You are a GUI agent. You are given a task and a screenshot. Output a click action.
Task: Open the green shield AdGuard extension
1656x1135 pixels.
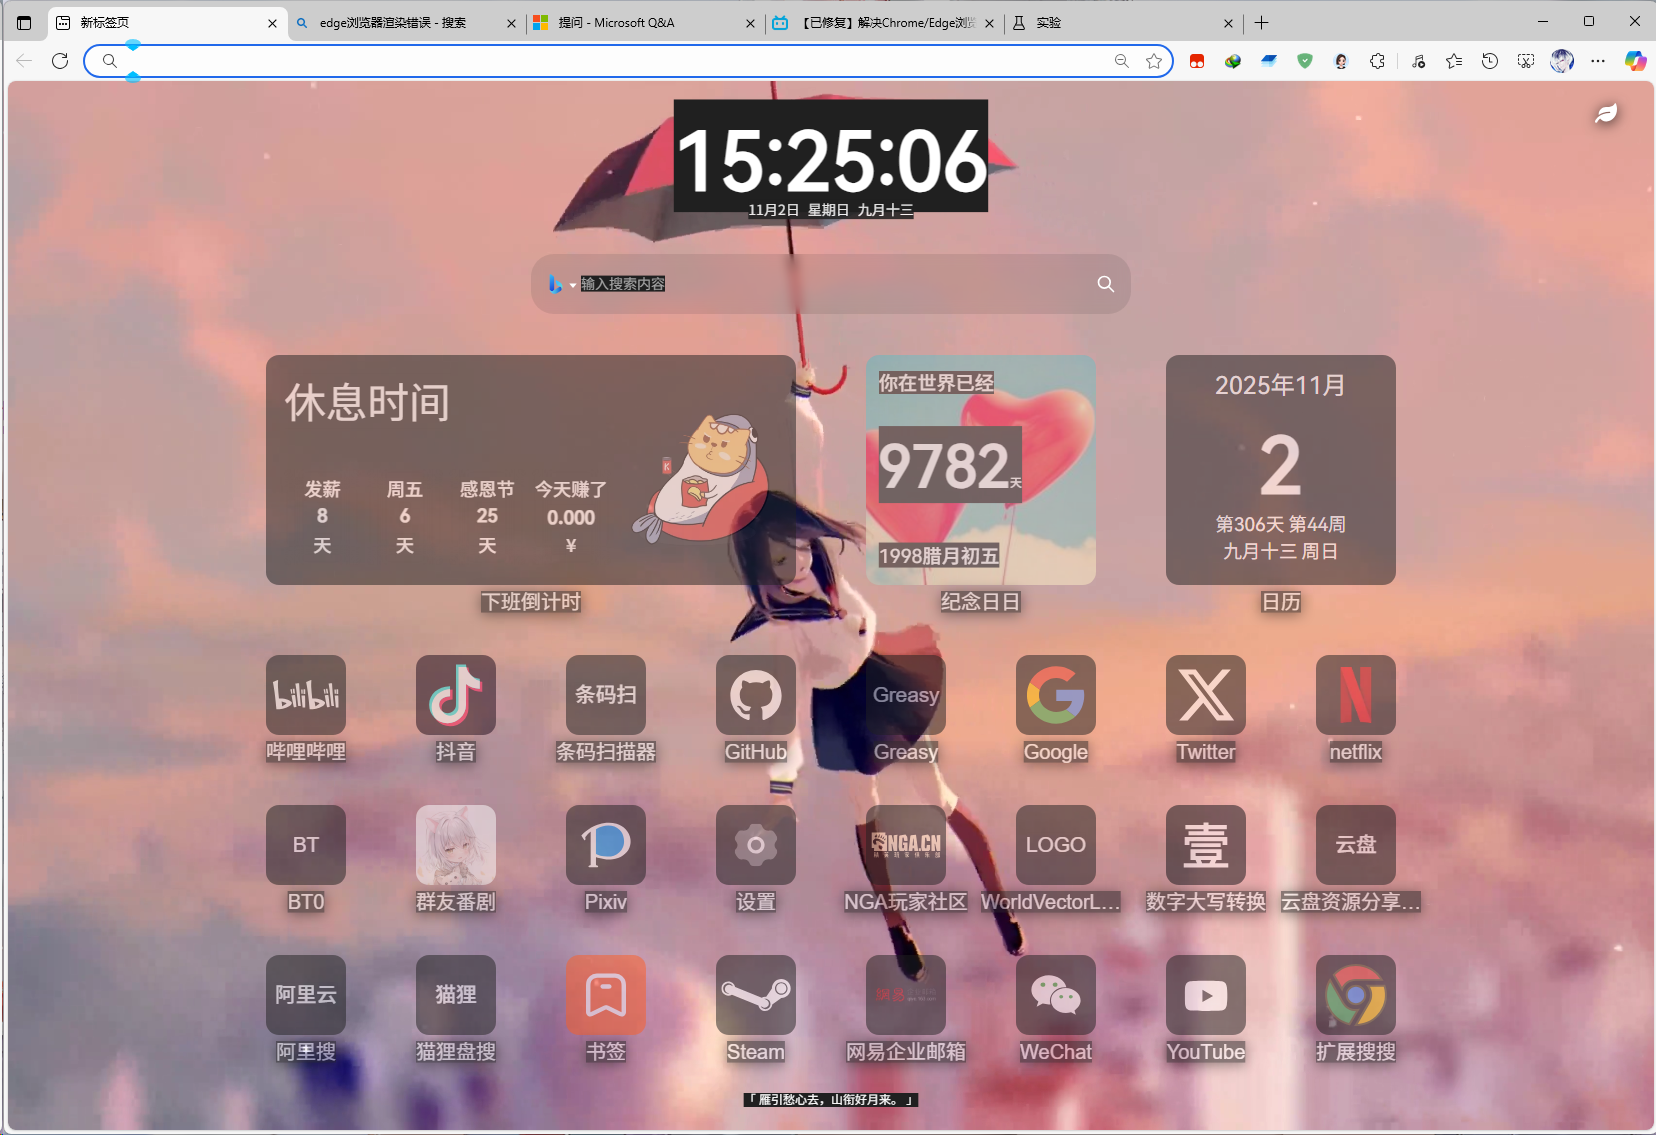coord(1305,61)
